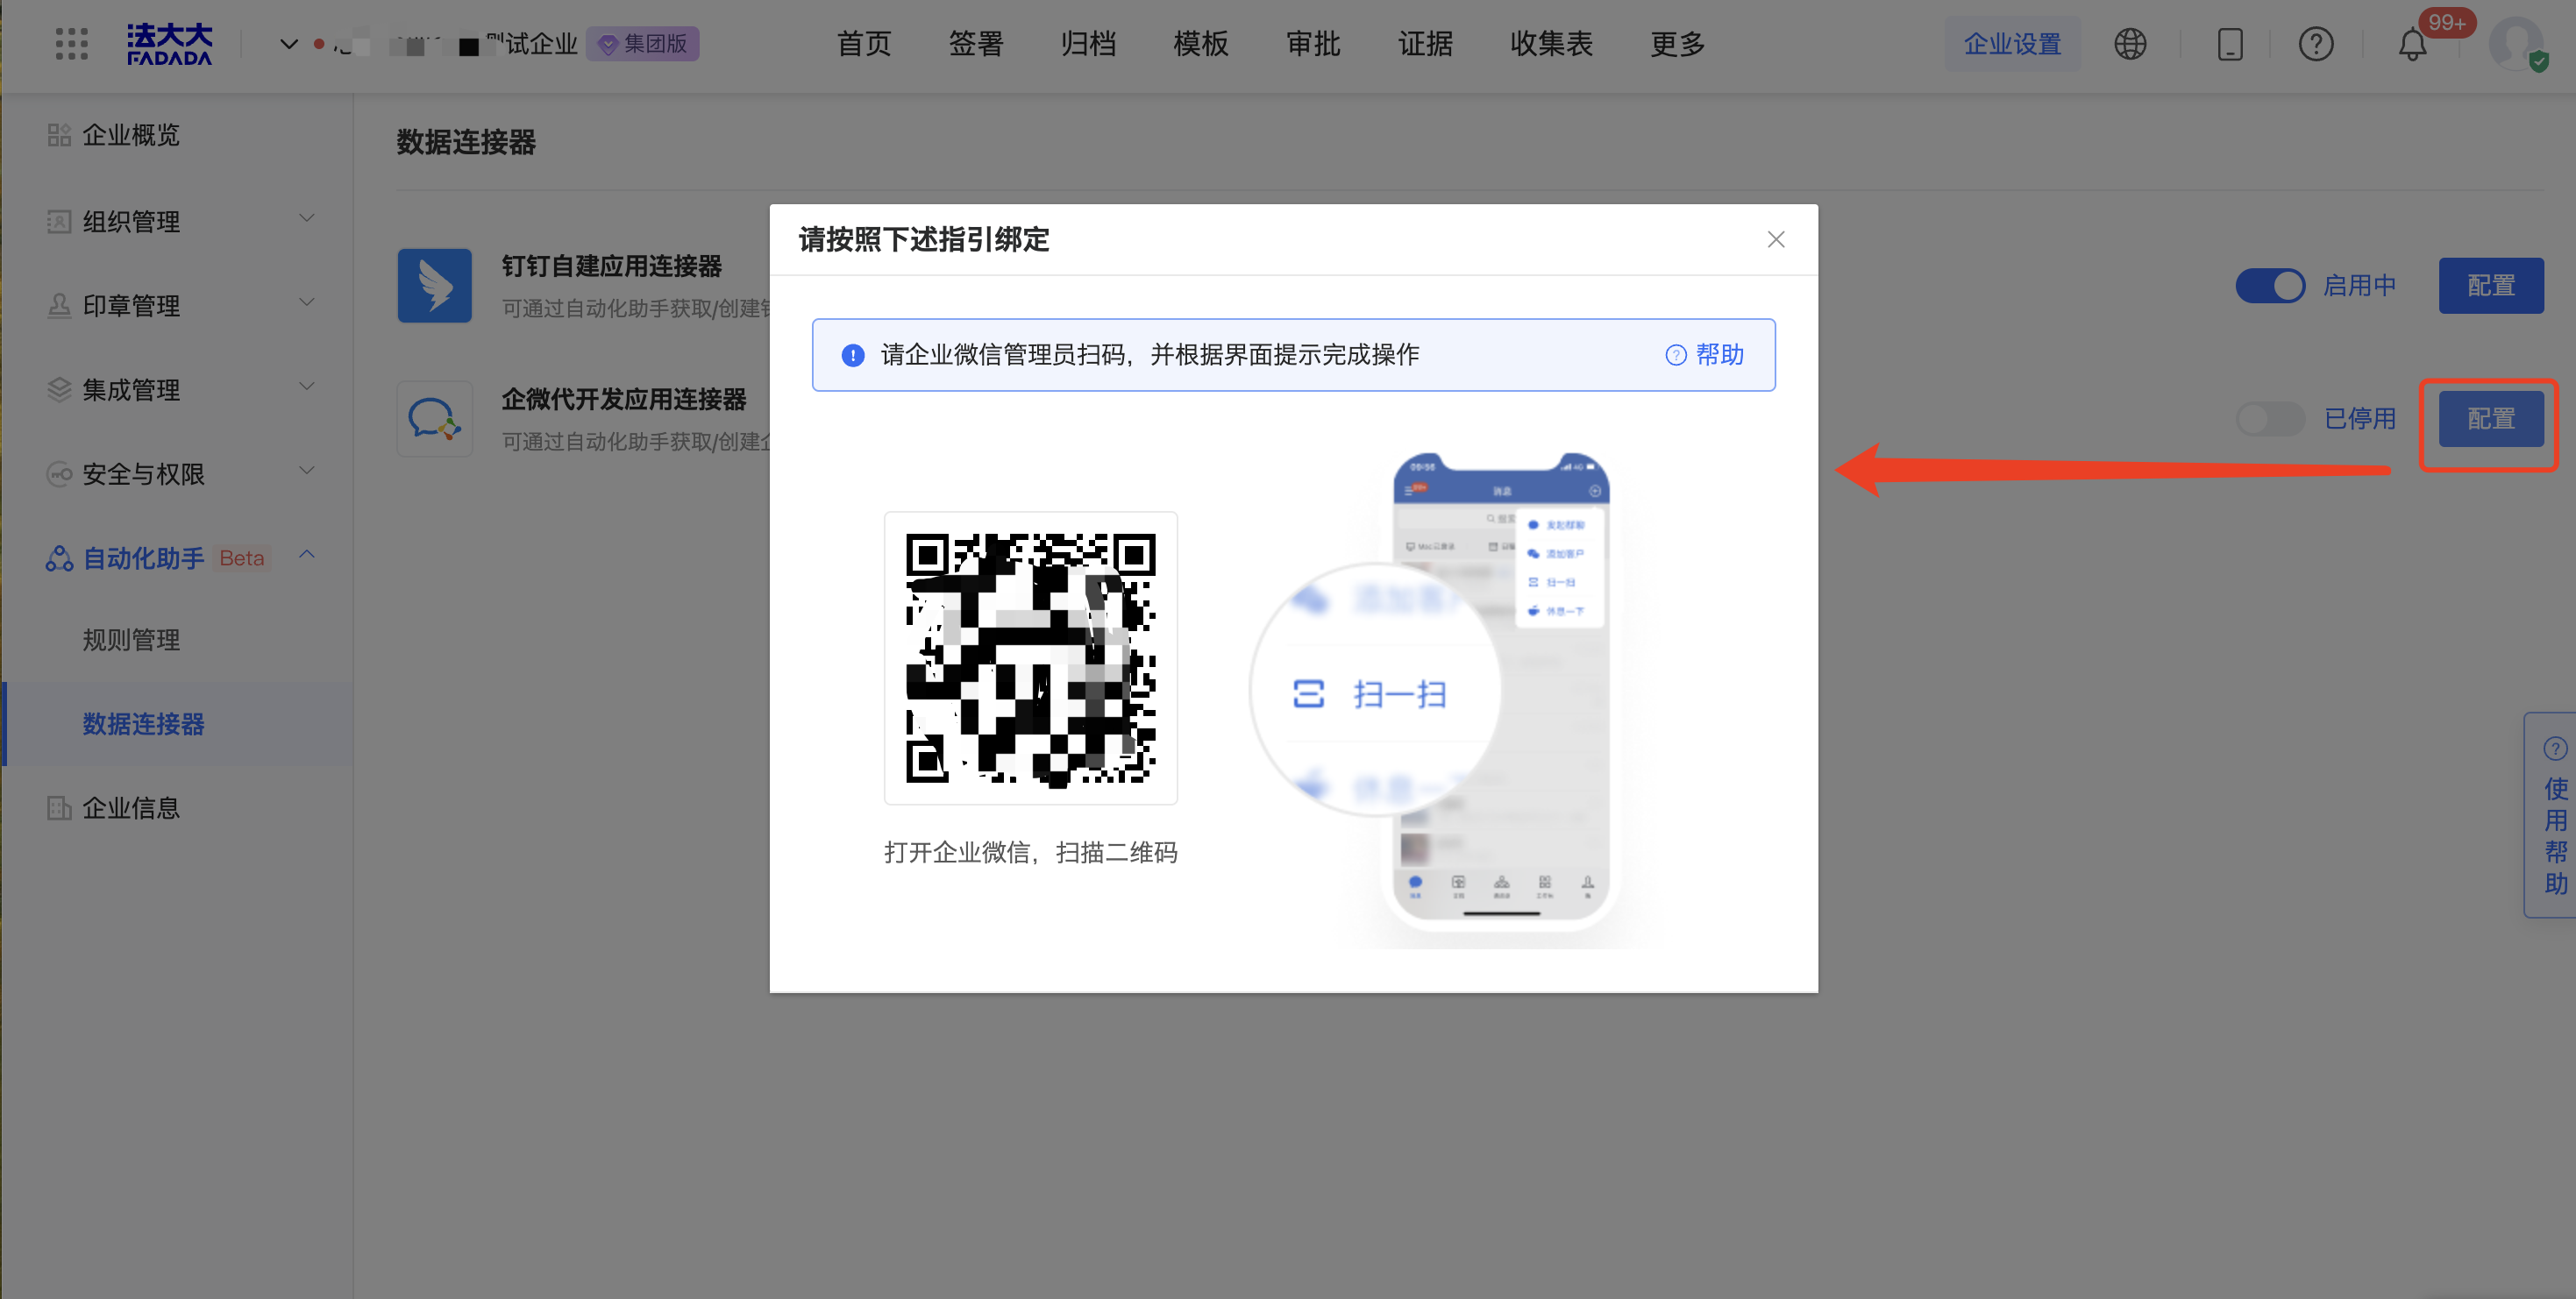This screenshot has width=2576, height=1299.
Task: Click the 企业概览 sidebar icon
Action: tap(59, 135)
